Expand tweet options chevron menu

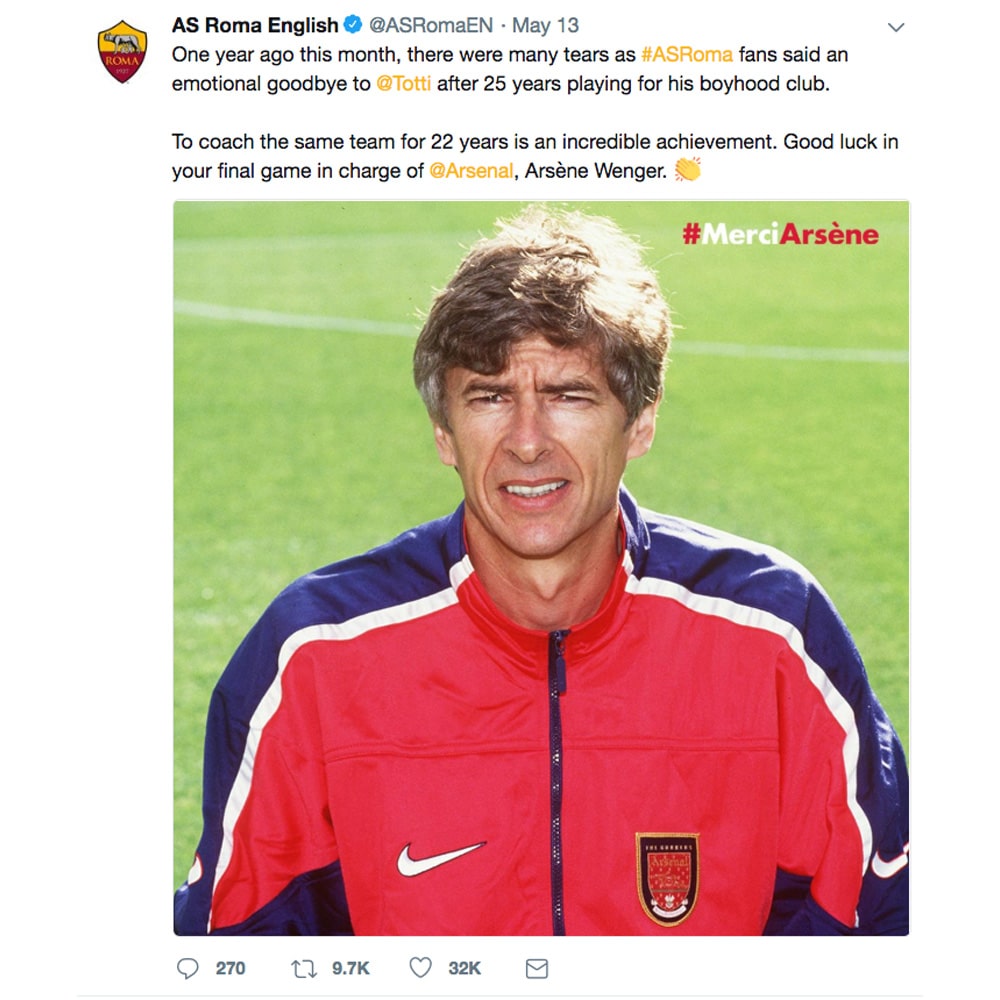[896, 27]
